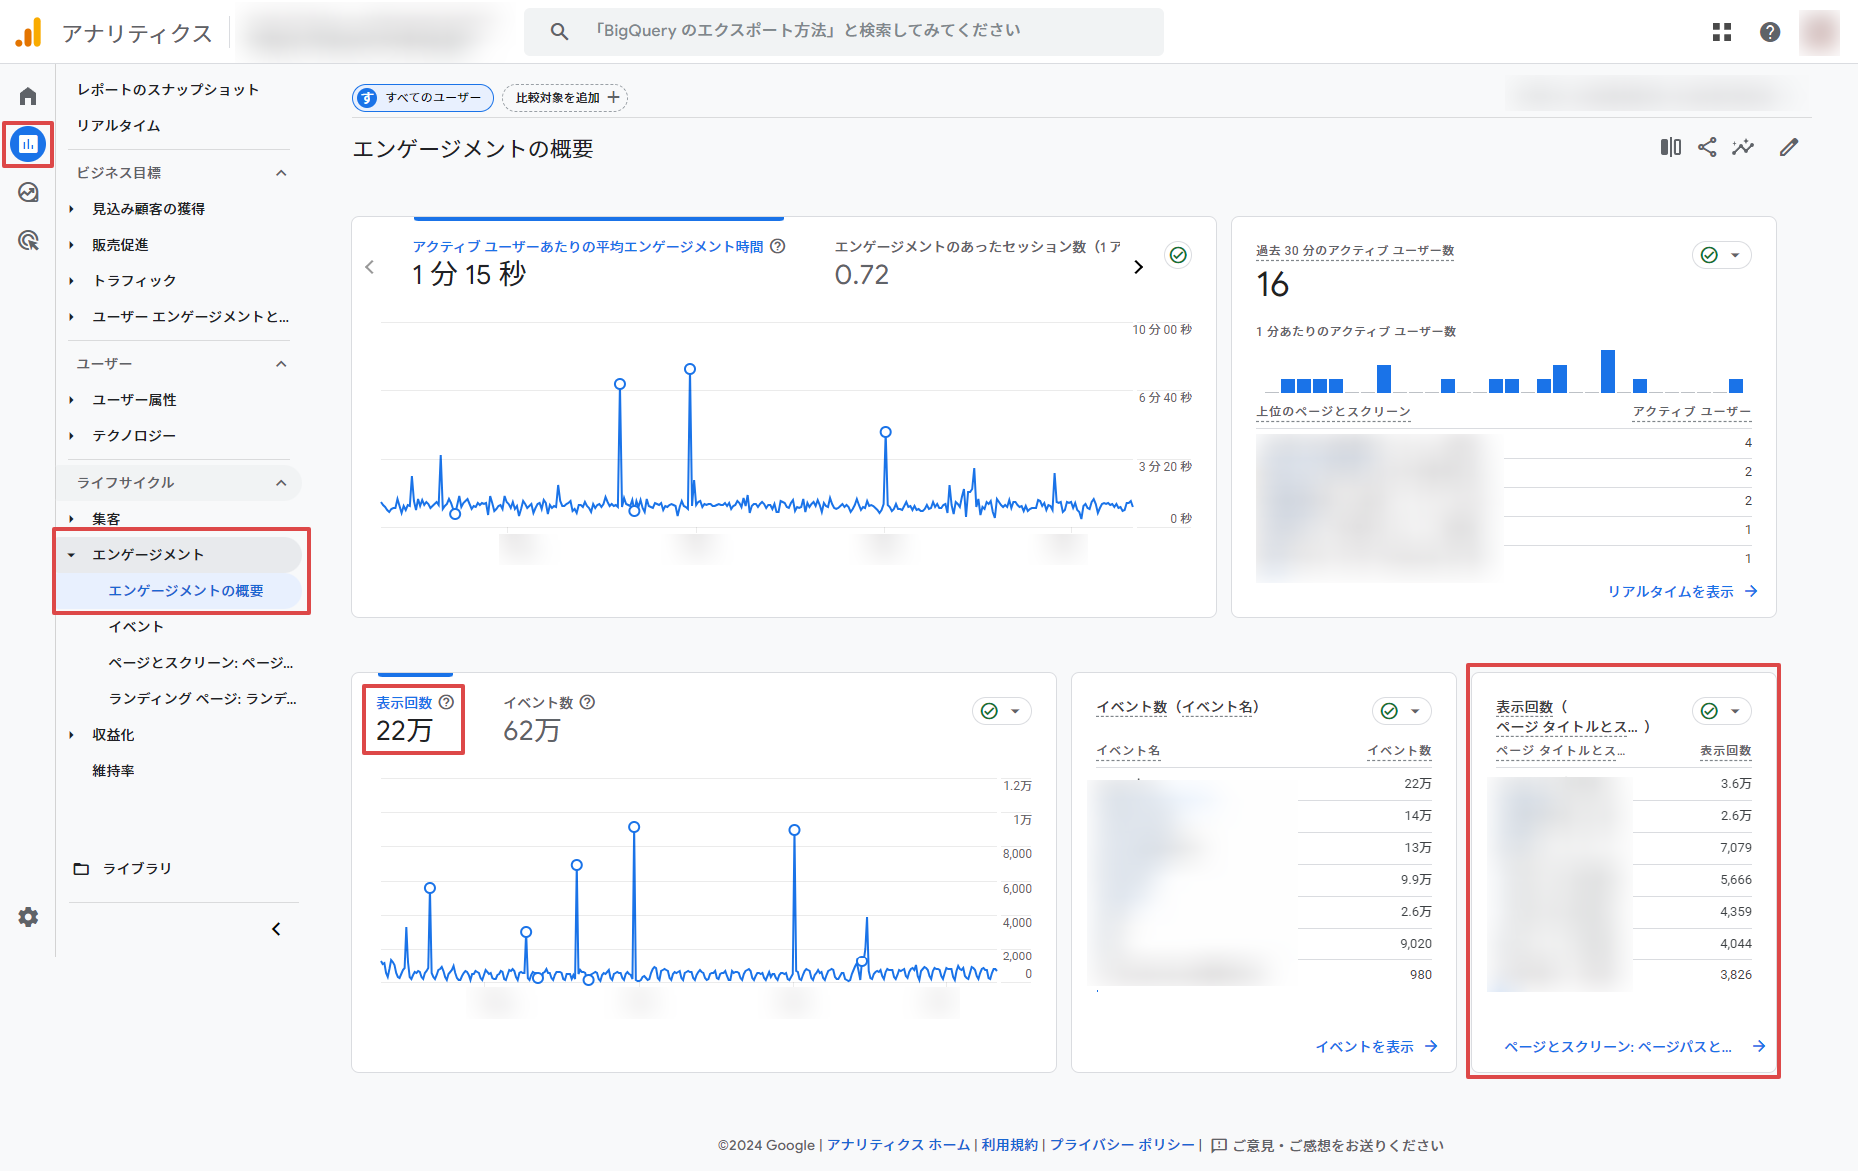Open data quality dropdown on realtime card
1858x1172 pixels.
coord(1721,255)
